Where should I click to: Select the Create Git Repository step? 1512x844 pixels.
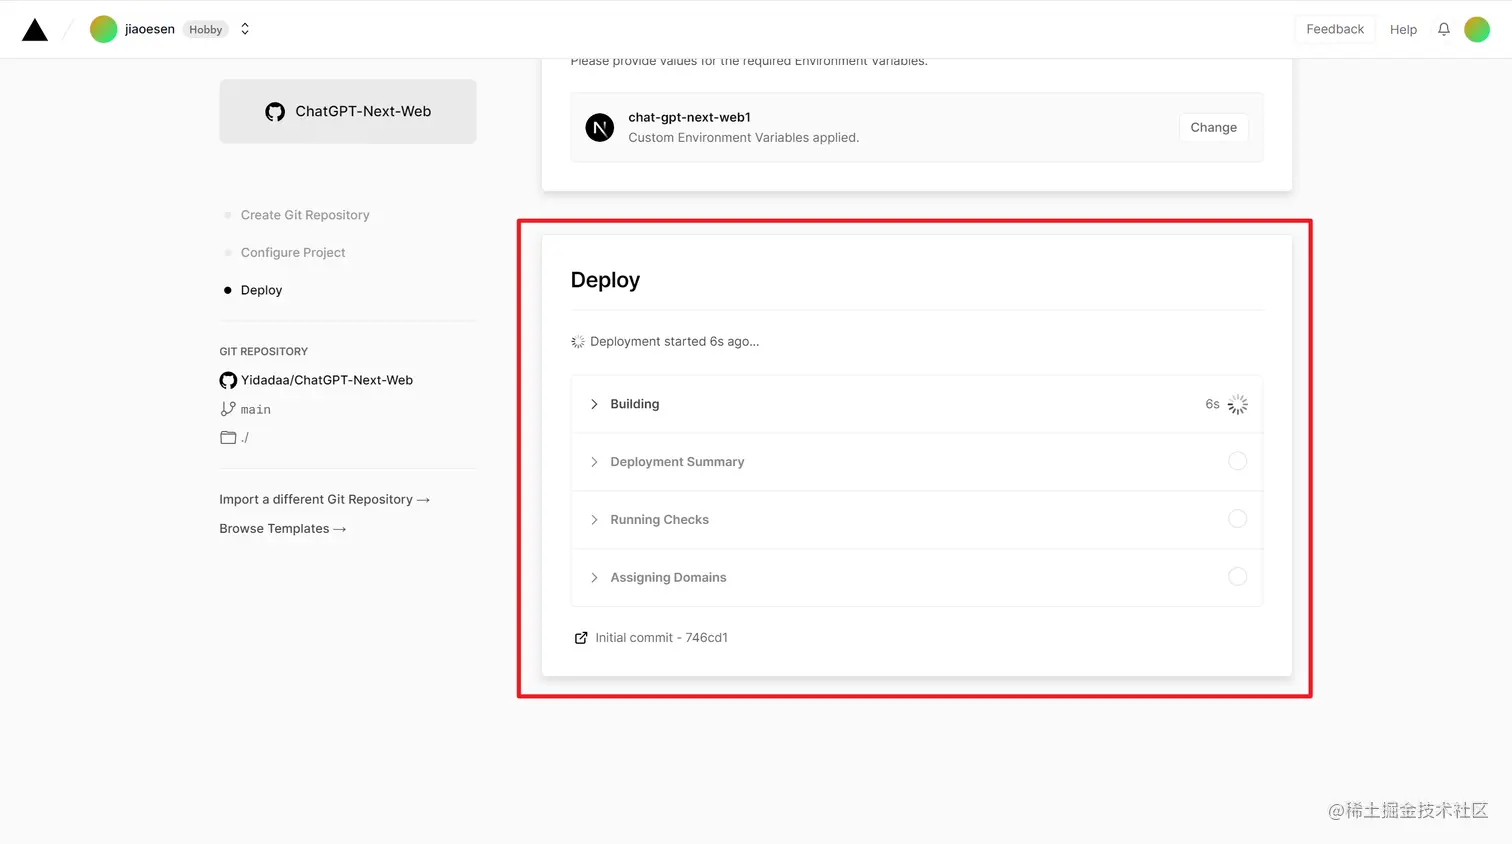305,215
